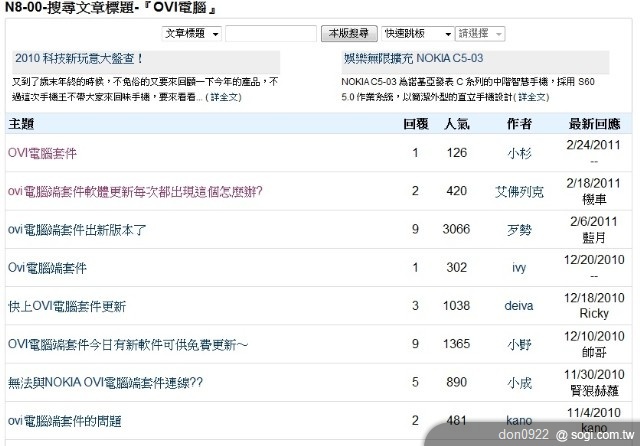Open thread 無法與NOKIA OVI電腦端套件連線??

[105, 382]
